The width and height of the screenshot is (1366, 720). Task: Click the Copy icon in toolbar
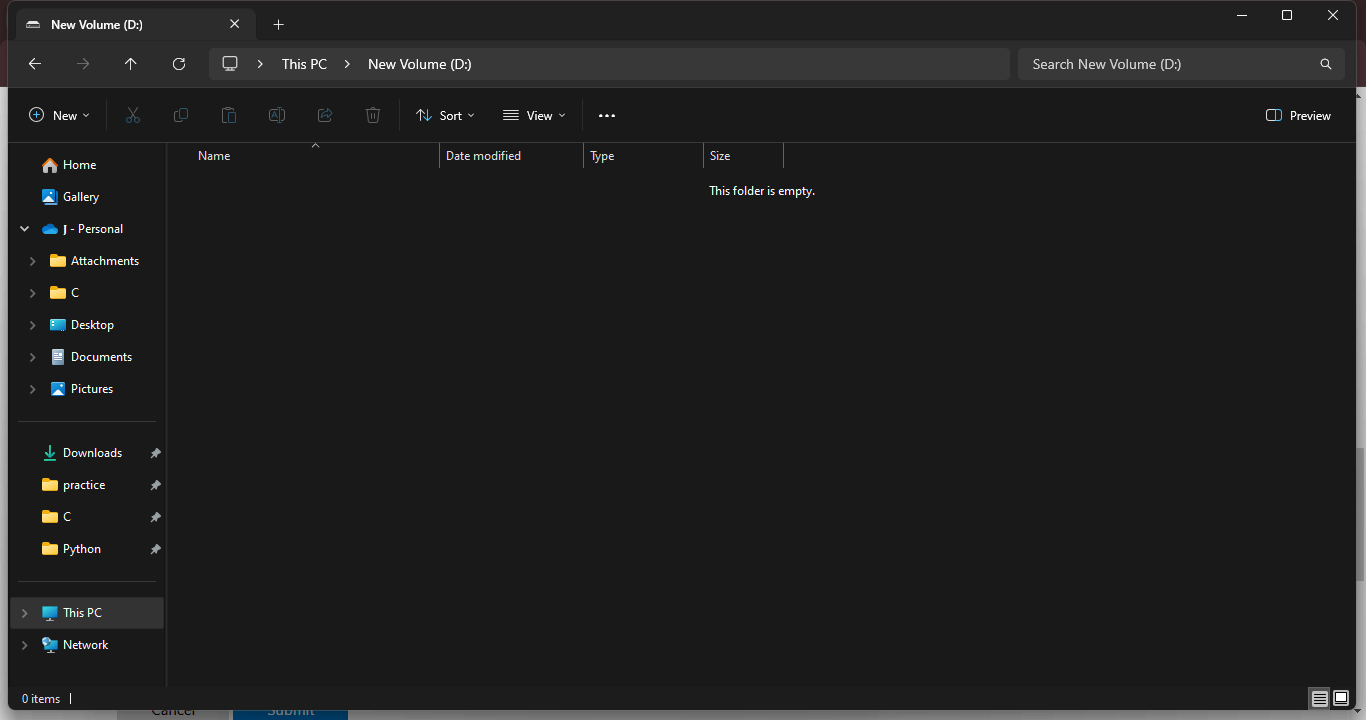tap(181, 116)
